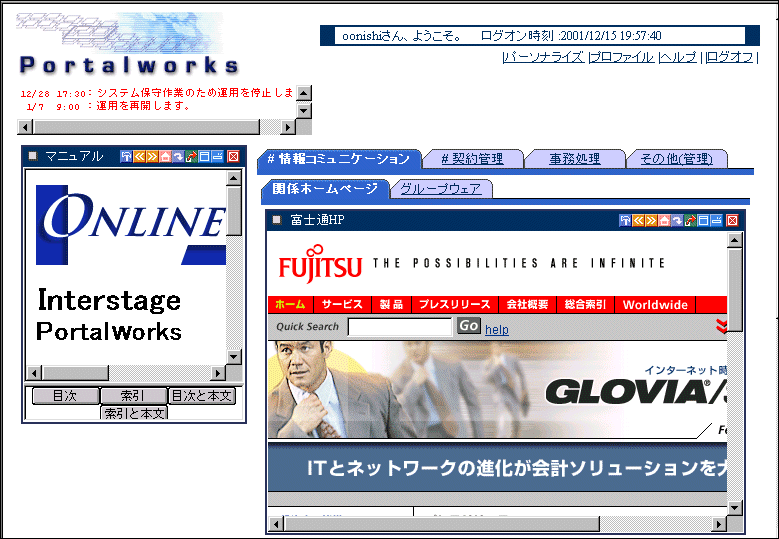
Task: Click the small square icon beside マニュアル title
Action: click(33, 156)
